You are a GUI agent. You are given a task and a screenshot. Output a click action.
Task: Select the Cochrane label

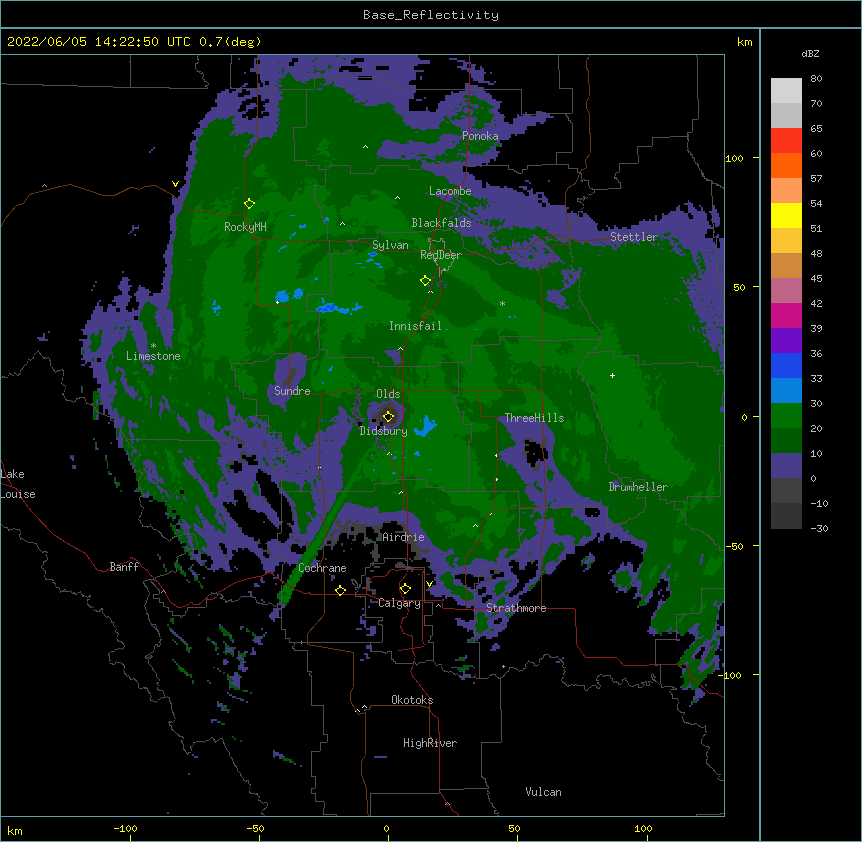(x=323, y=568)
